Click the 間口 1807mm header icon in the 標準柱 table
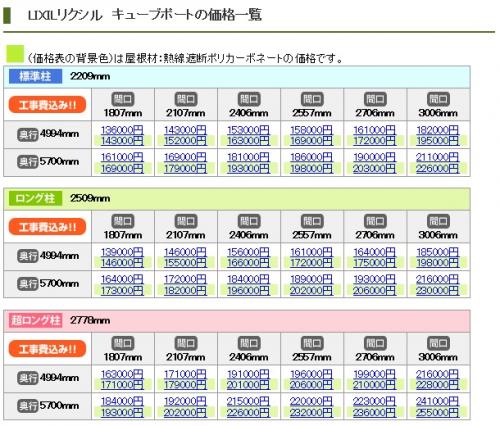The image size is (500, 426). [x=123, y=99]
